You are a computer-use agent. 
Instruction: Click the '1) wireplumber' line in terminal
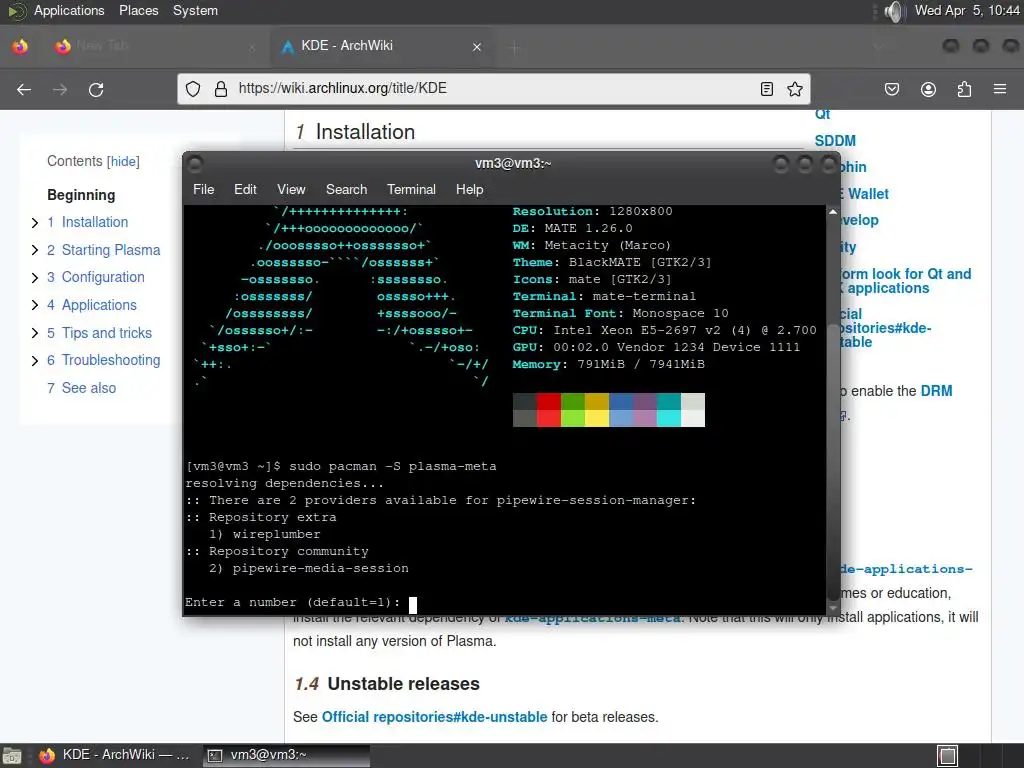(x=264, y=534)
